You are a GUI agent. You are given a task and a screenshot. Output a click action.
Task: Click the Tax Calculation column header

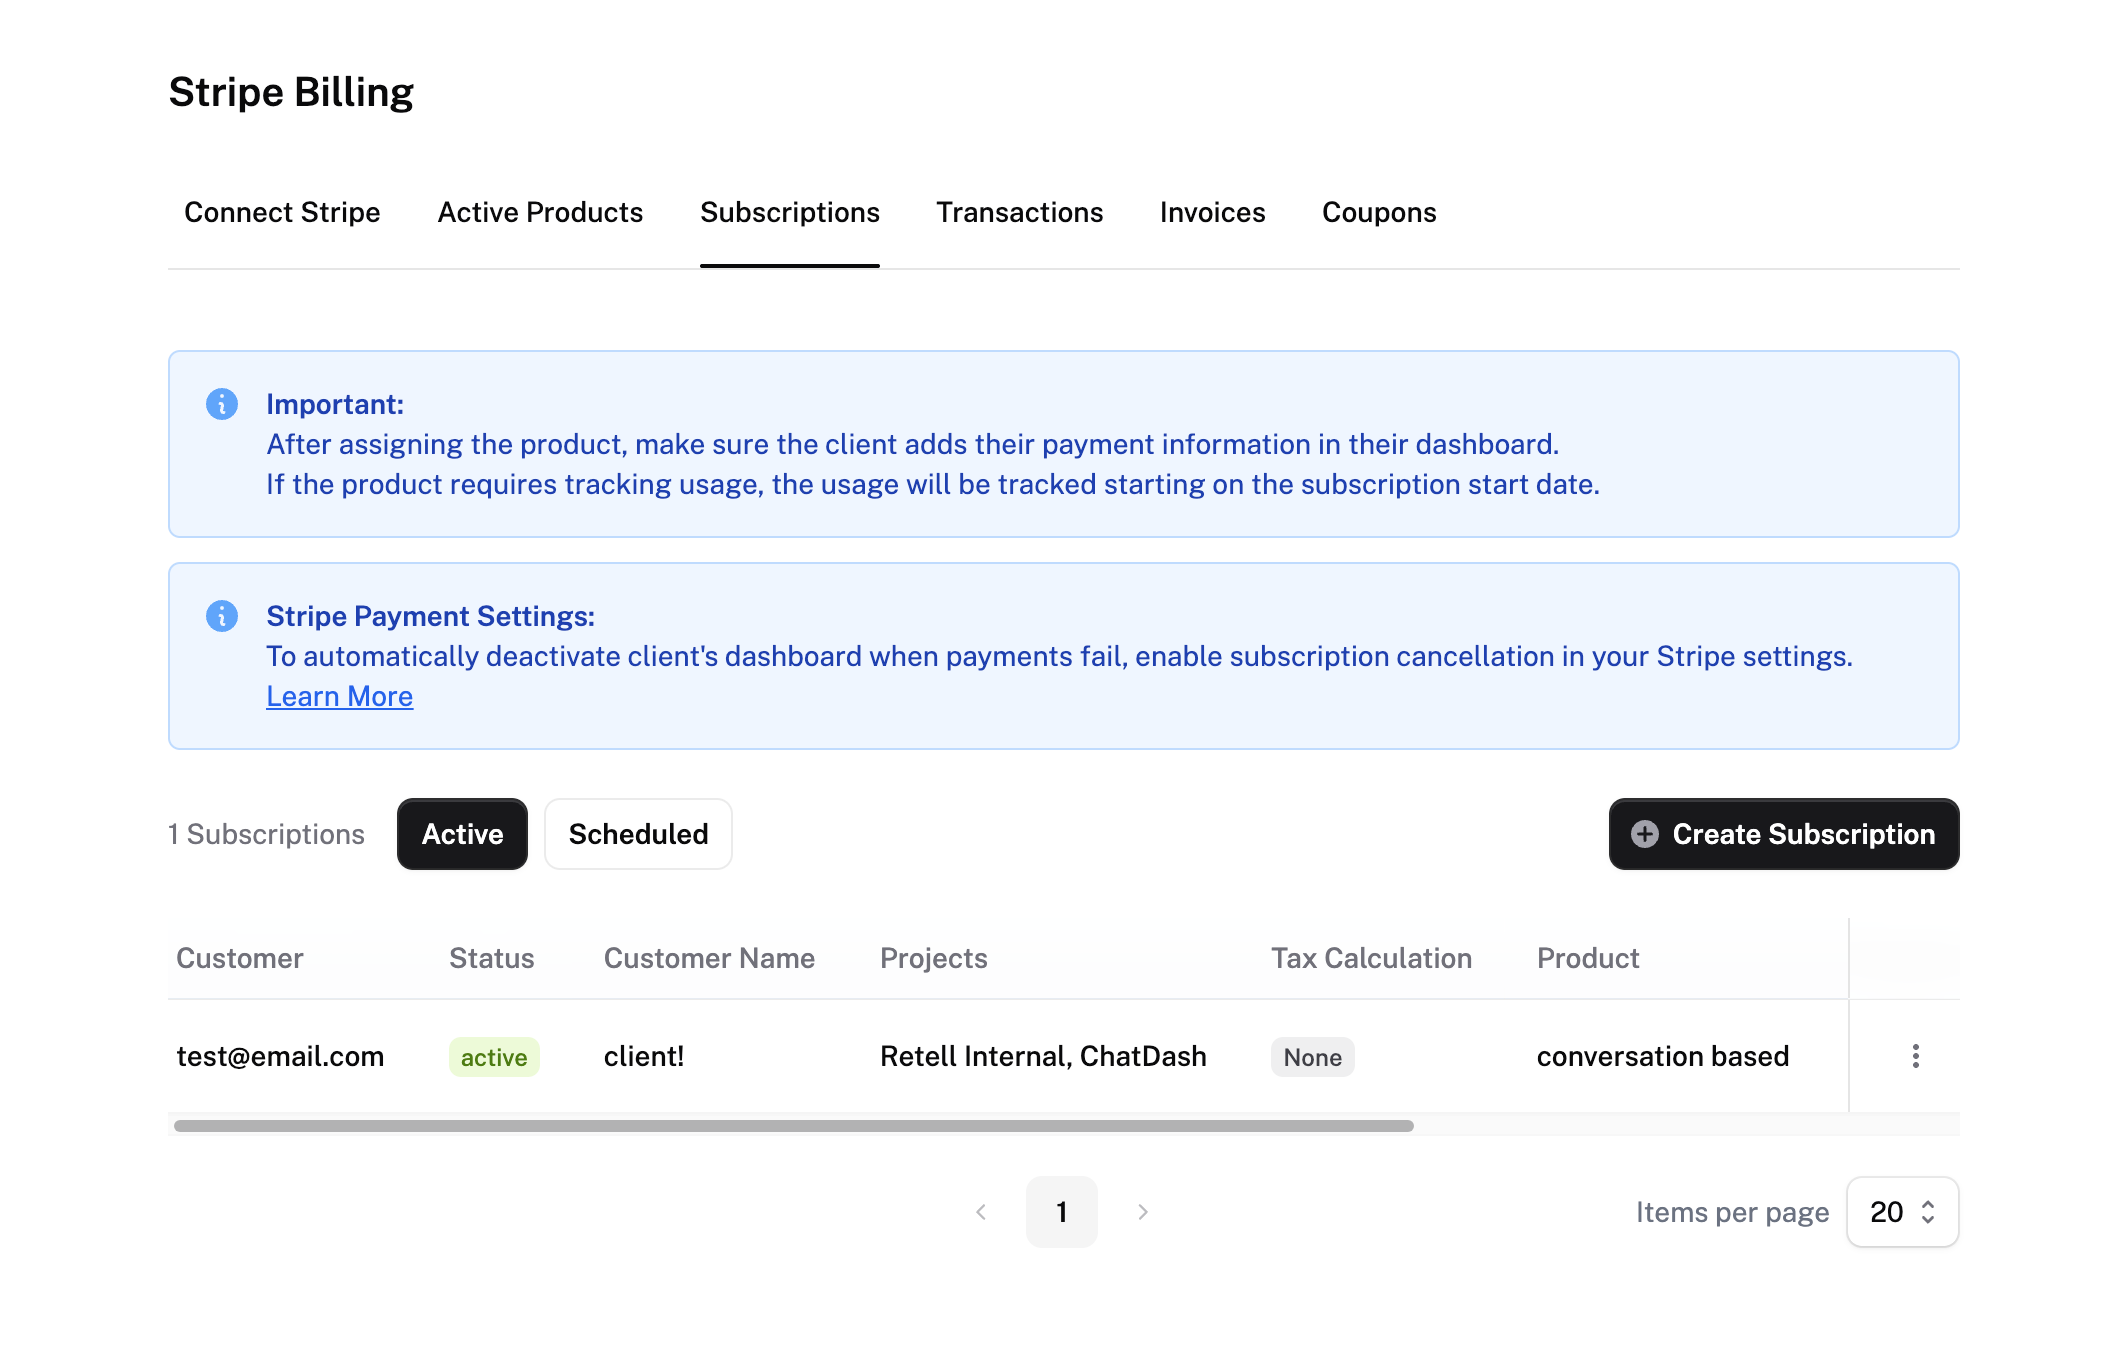coord(1371,958)
